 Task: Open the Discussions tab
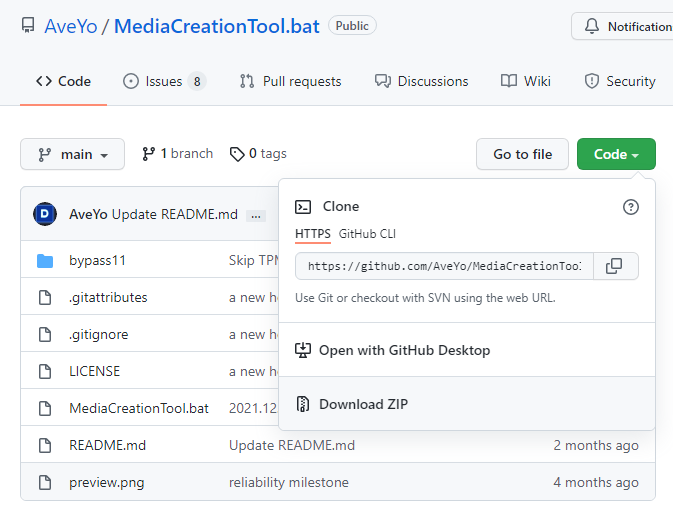pos(421,81)
